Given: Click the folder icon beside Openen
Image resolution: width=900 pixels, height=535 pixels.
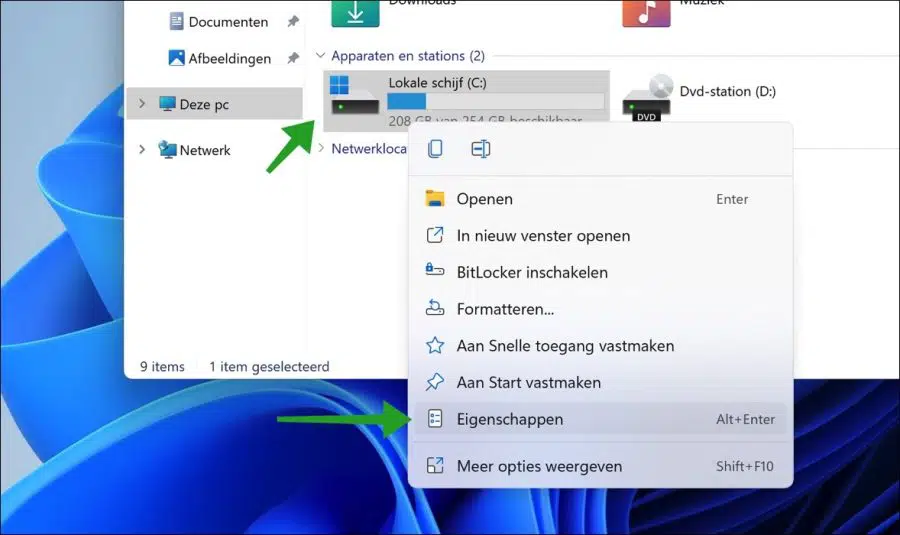Looking at the screenshot, I should (435, 199).
